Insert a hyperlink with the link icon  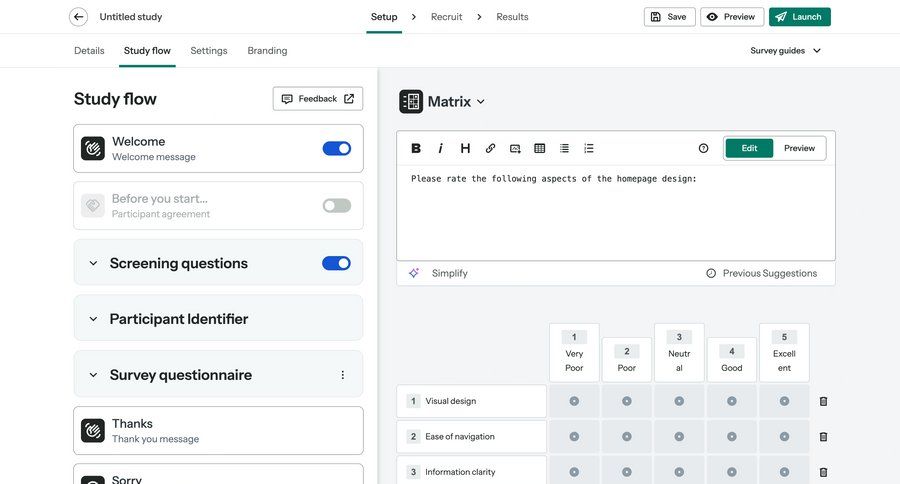(490, 148)
